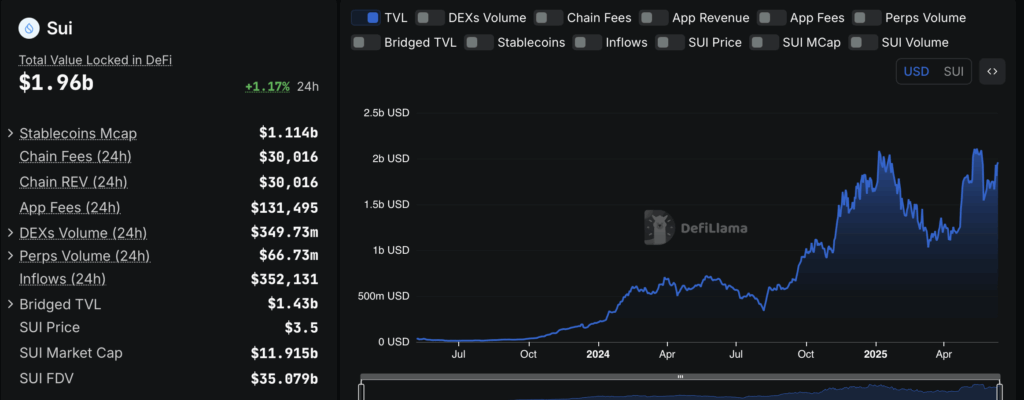The width and height of the screenshot is (1024, 400).
Task: Toggle the TVL chart series
Action: pyautogui.click(x=366, y=18)
